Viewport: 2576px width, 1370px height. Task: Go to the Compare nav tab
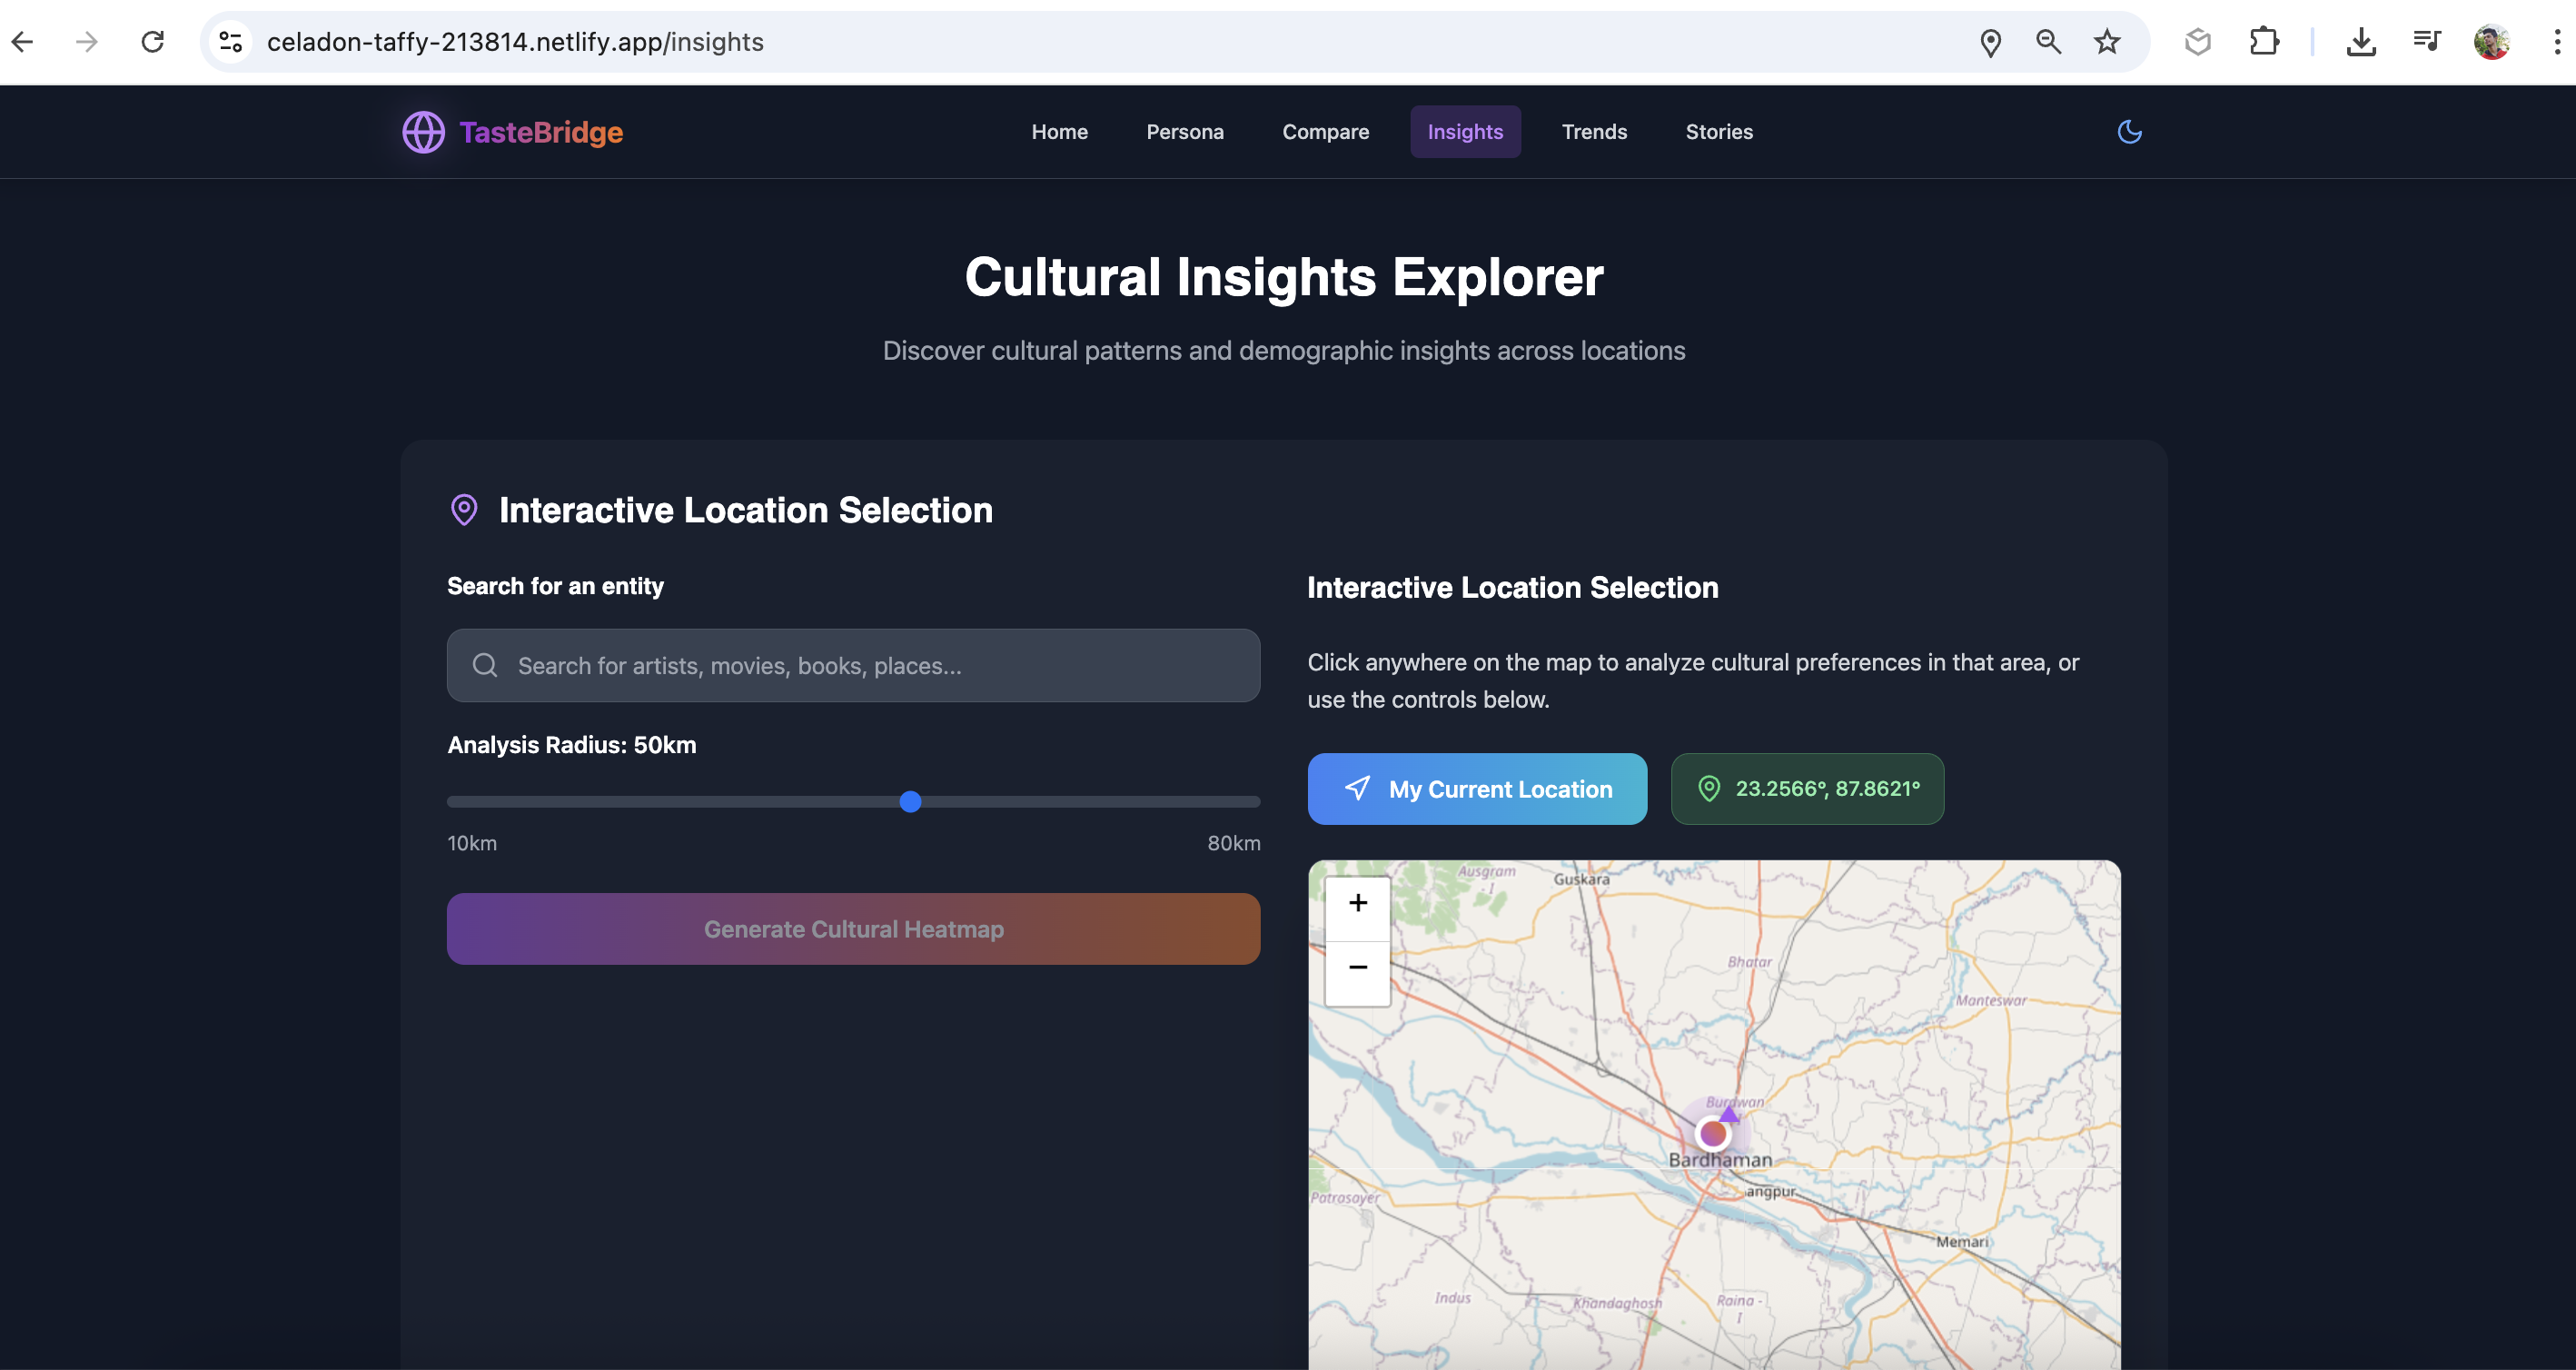(x=1325, y=132)
